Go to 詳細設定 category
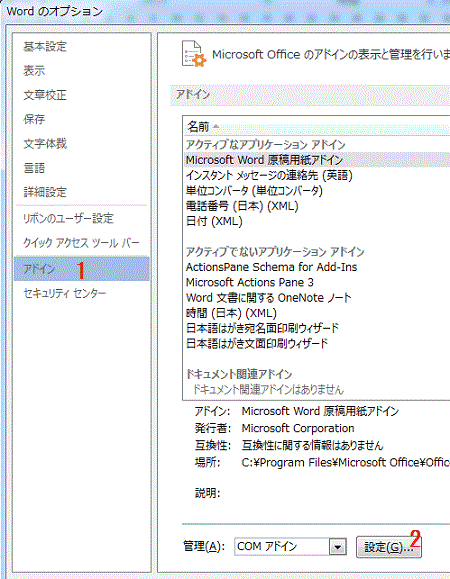 point(45,192)
